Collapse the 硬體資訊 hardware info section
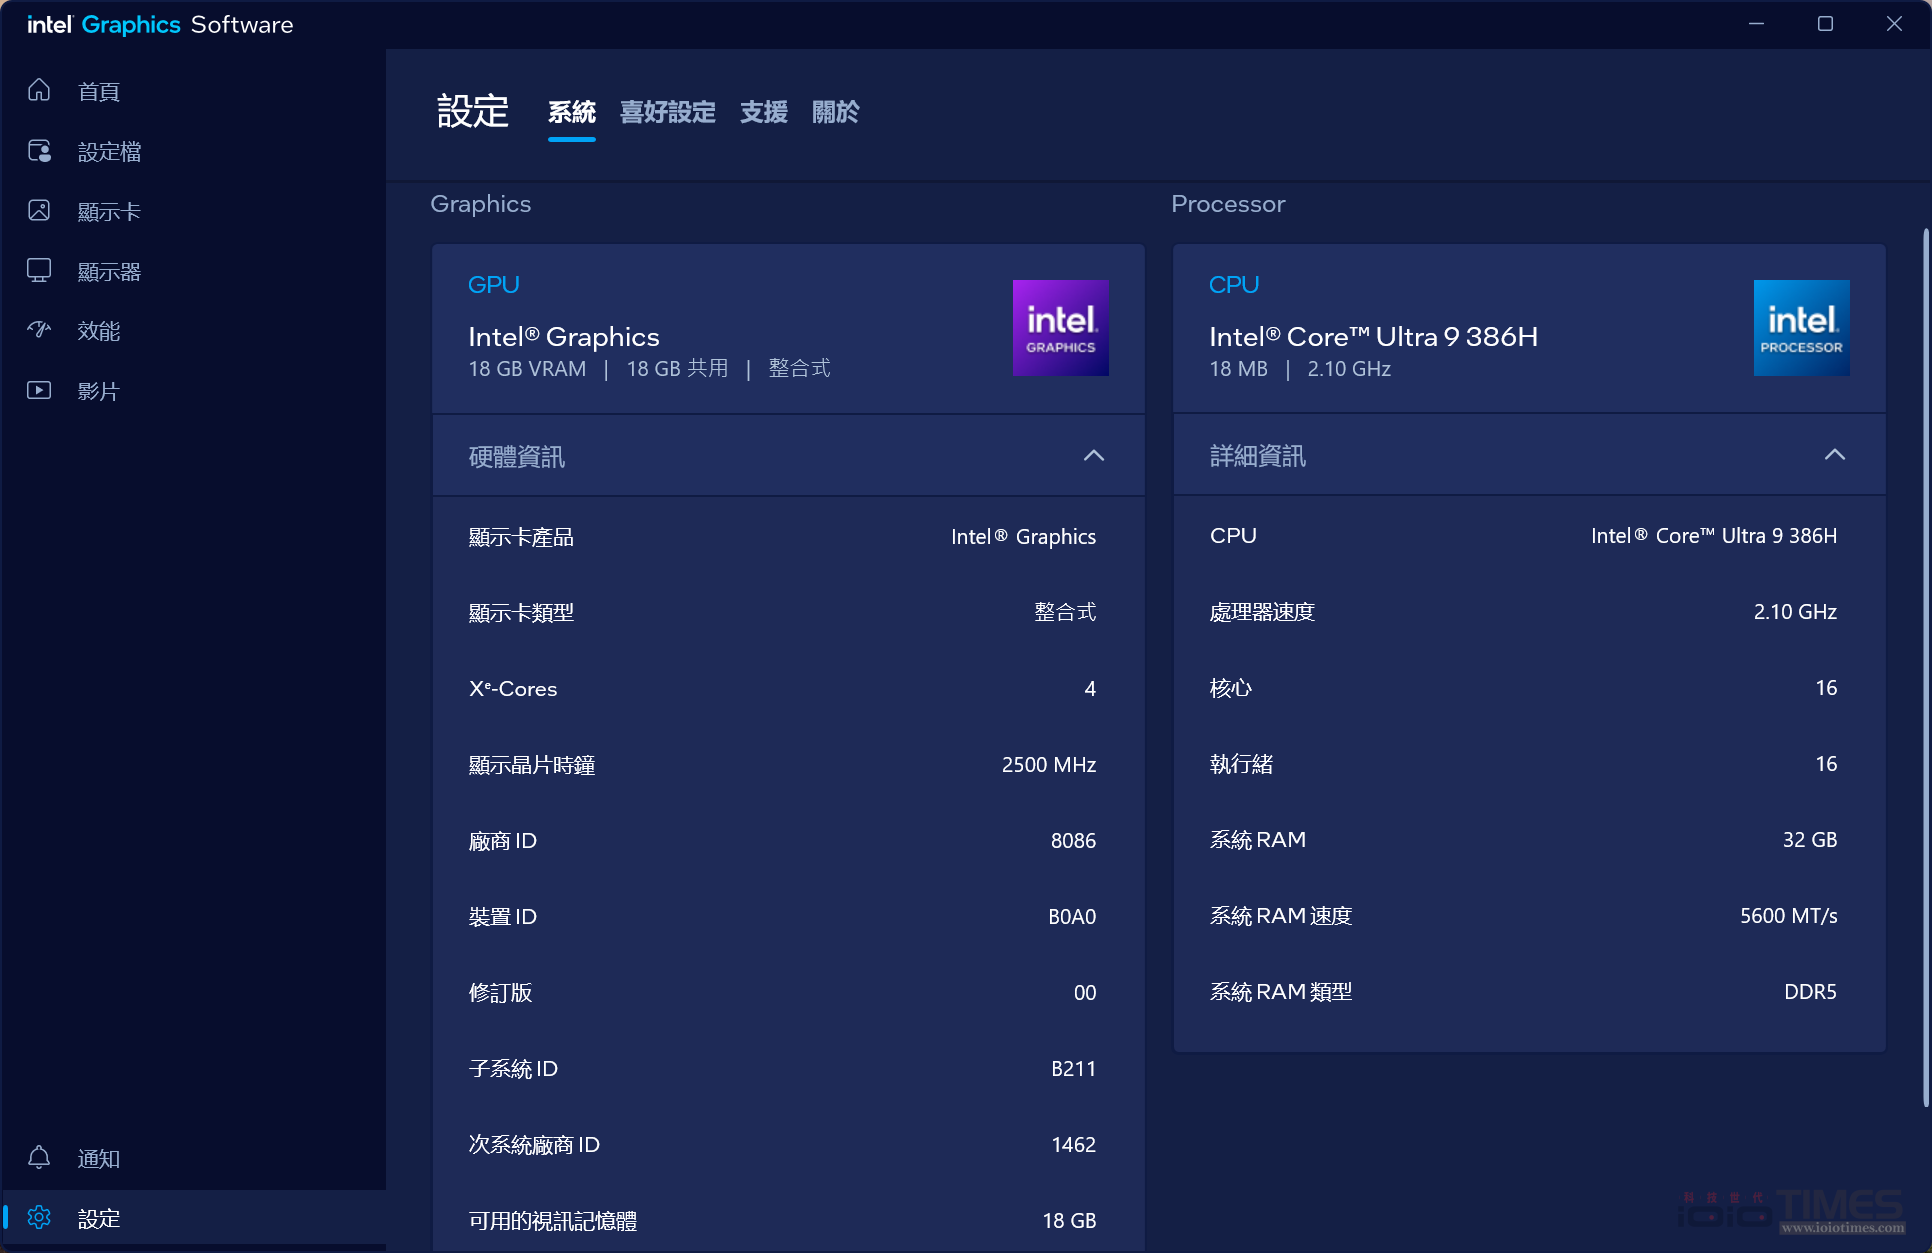 click(1094, 456)
